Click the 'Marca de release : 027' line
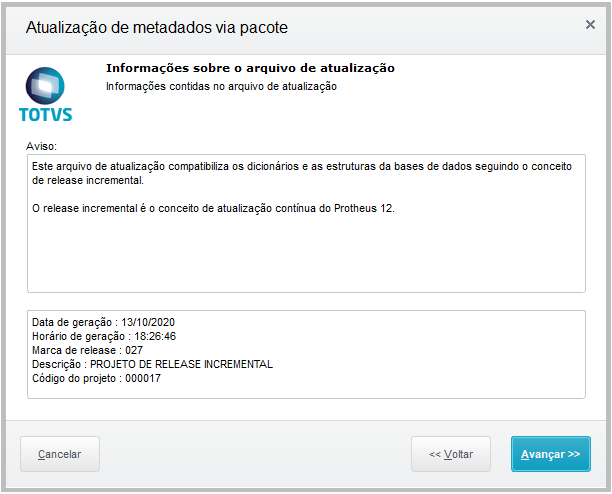Viewport: 612px width, 494px height. [87, 350]
